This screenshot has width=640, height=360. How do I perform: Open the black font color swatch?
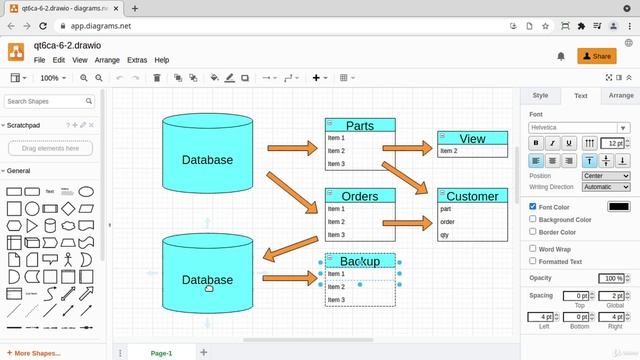619,207
